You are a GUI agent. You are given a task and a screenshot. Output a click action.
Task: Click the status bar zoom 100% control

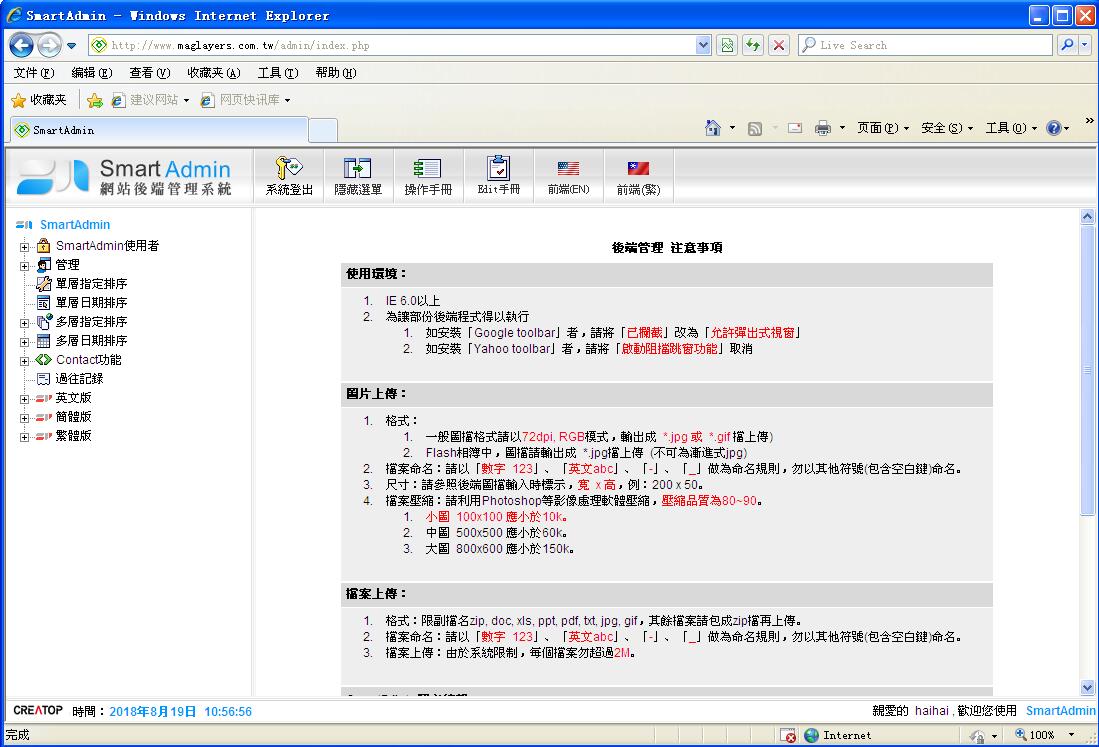click(1044, 734)
